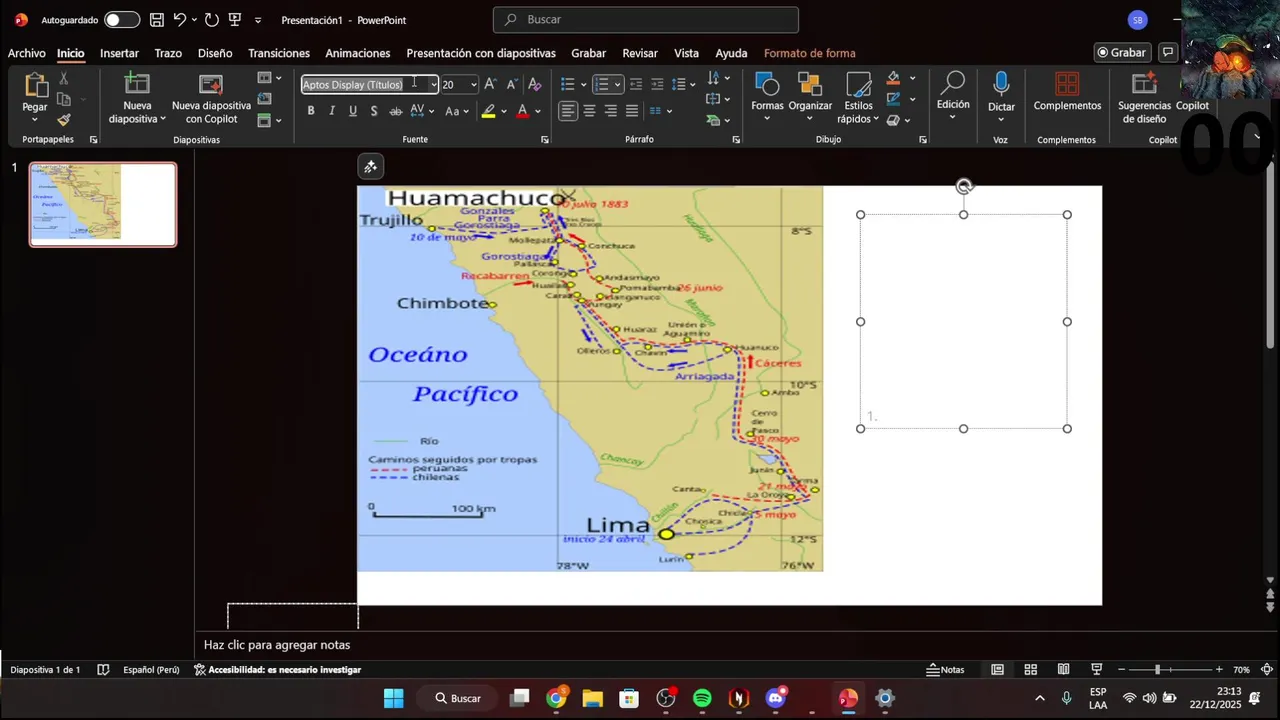The height and width of the screenshot is (720, 1280).
Task: Select the Format Painter brush icon
Action: tap(64, 120)
